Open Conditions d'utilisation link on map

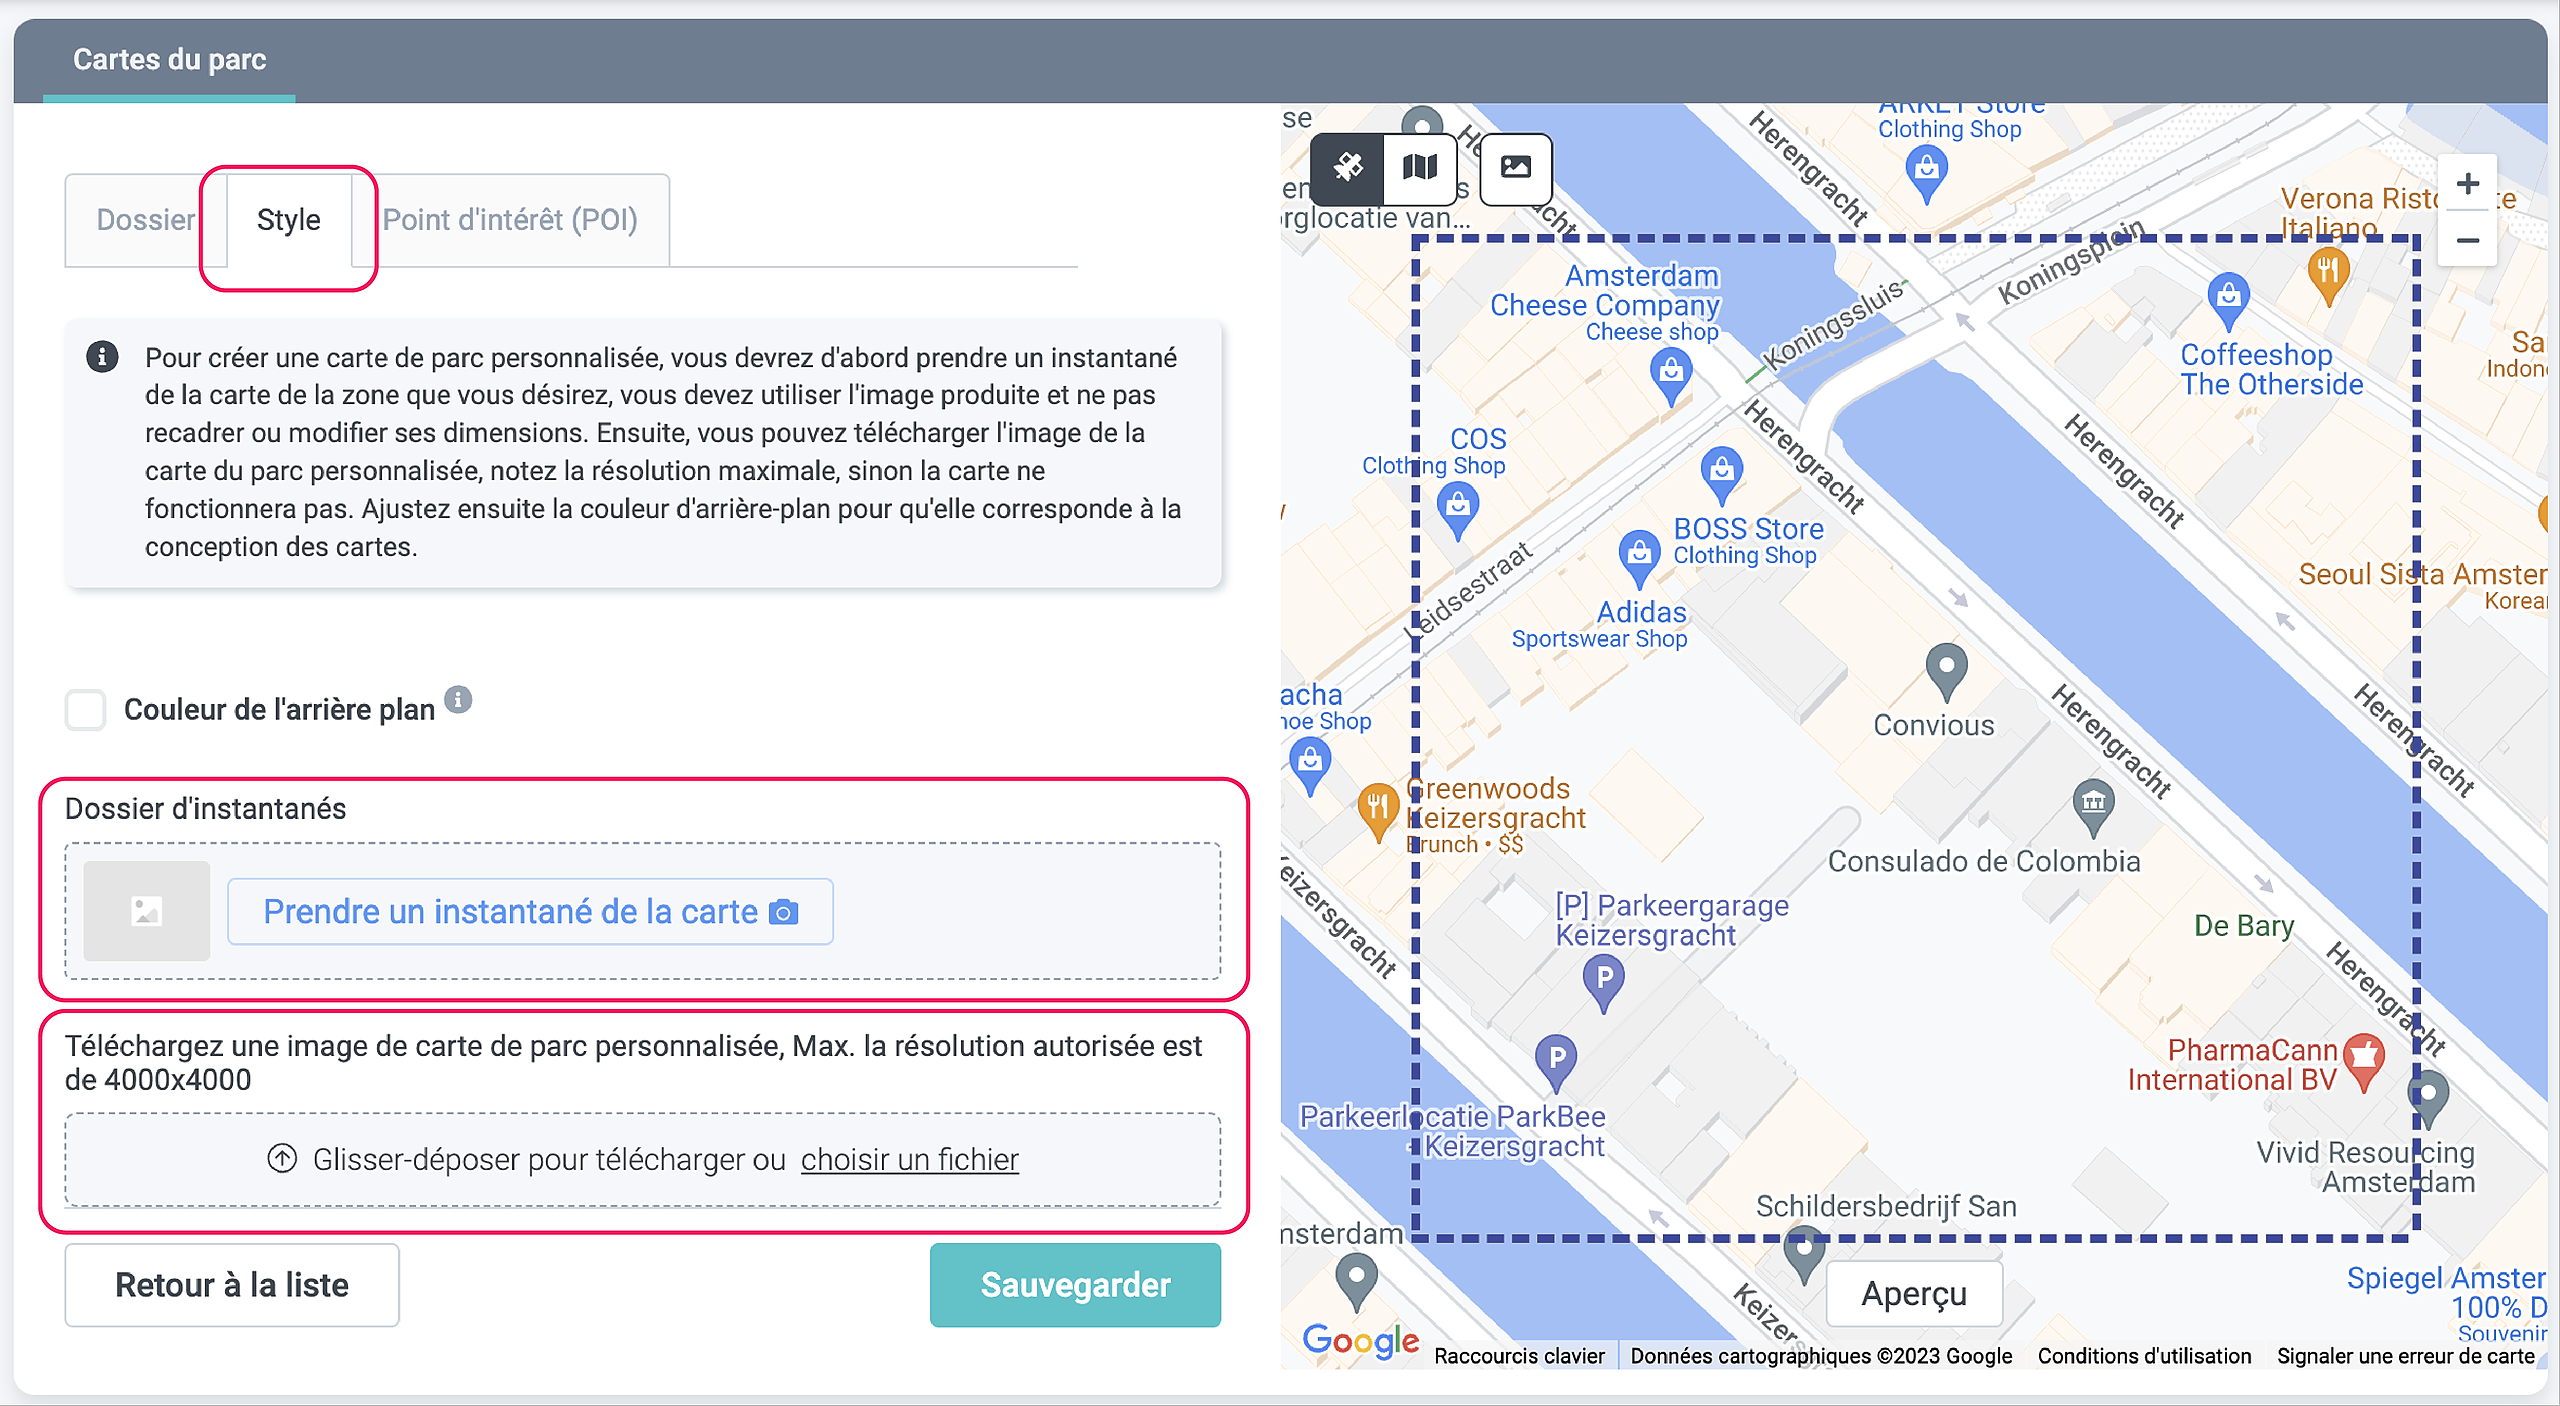pos(2144,1356)
